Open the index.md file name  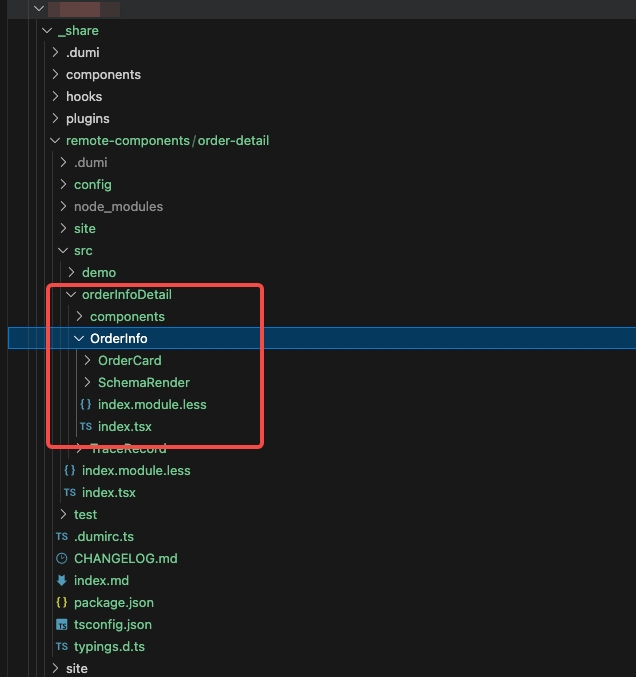pyautogui.click(x=101, y=580)
